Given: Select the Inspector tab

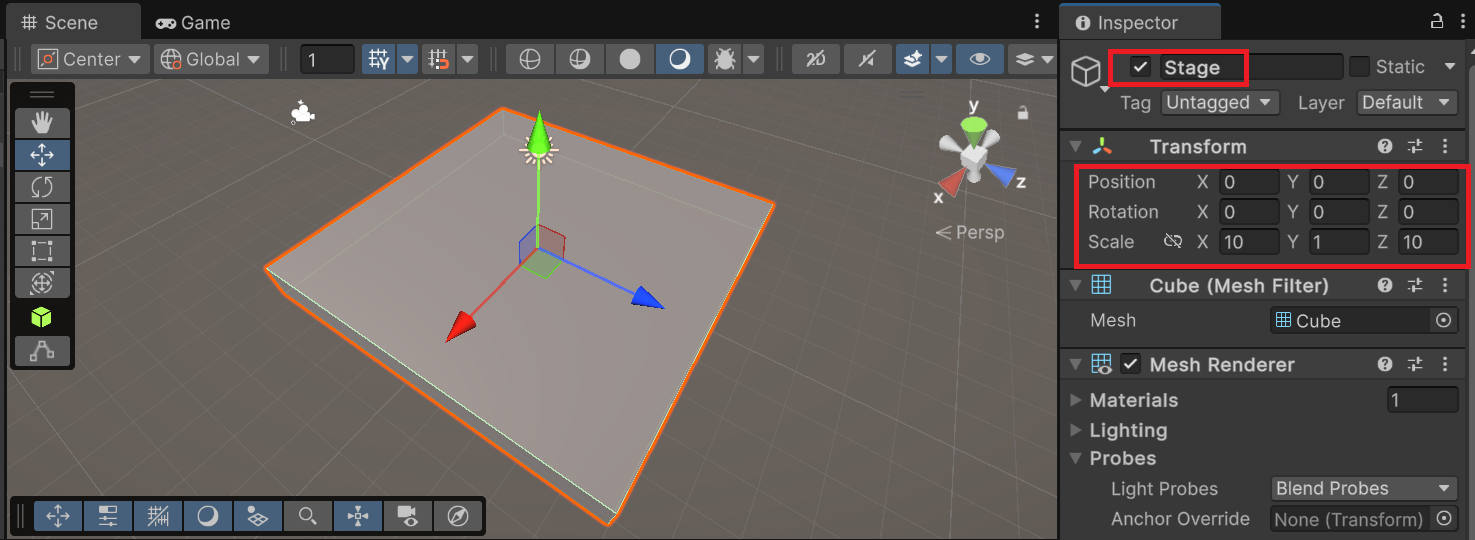Looking at the screenshot, I should tap(1127, 22).
